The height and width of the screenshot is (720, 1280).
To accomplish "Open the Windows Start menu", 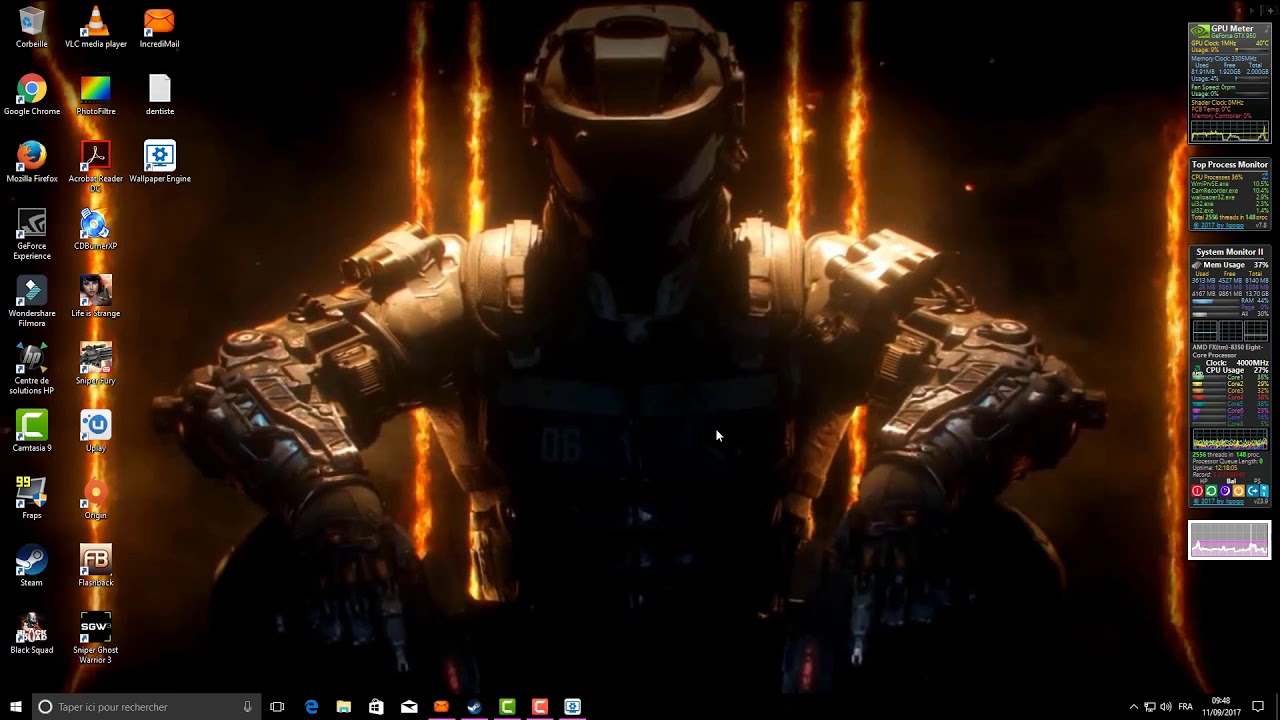I will (15, 707).
